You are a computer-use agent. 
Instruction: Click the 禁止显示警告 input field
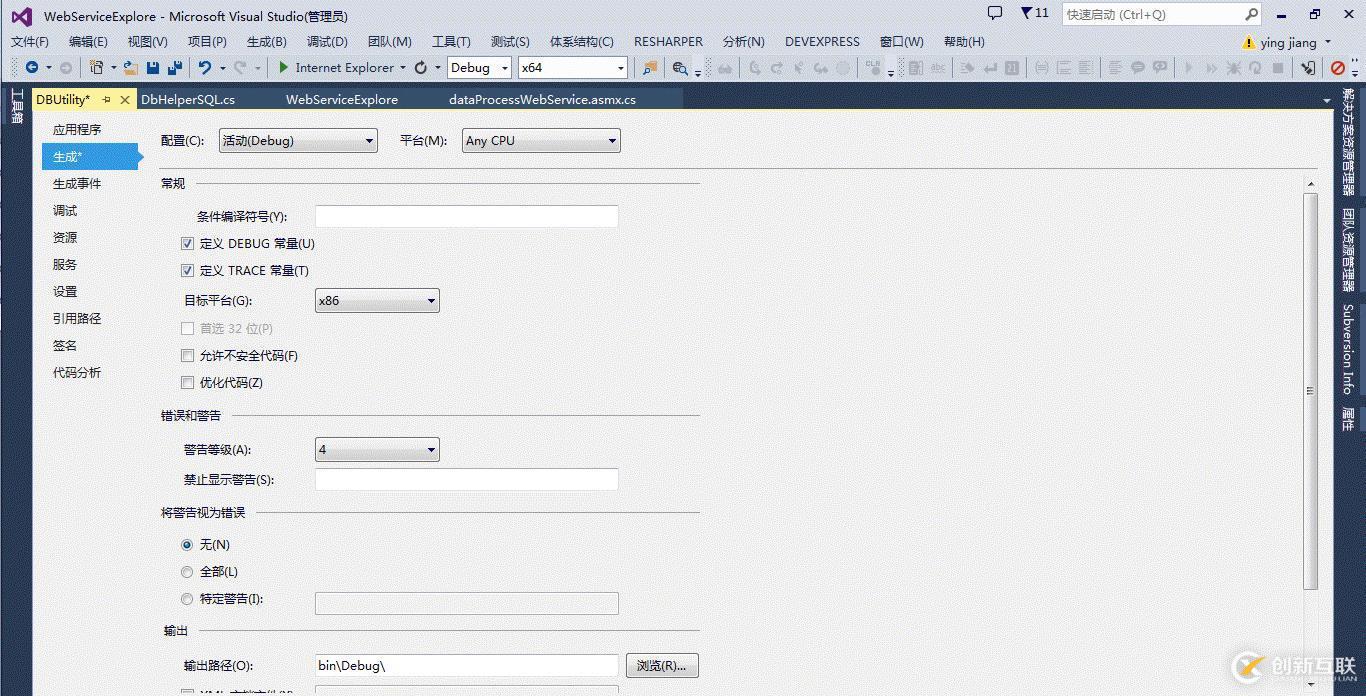pyautogui.click(x=466, y=479)
